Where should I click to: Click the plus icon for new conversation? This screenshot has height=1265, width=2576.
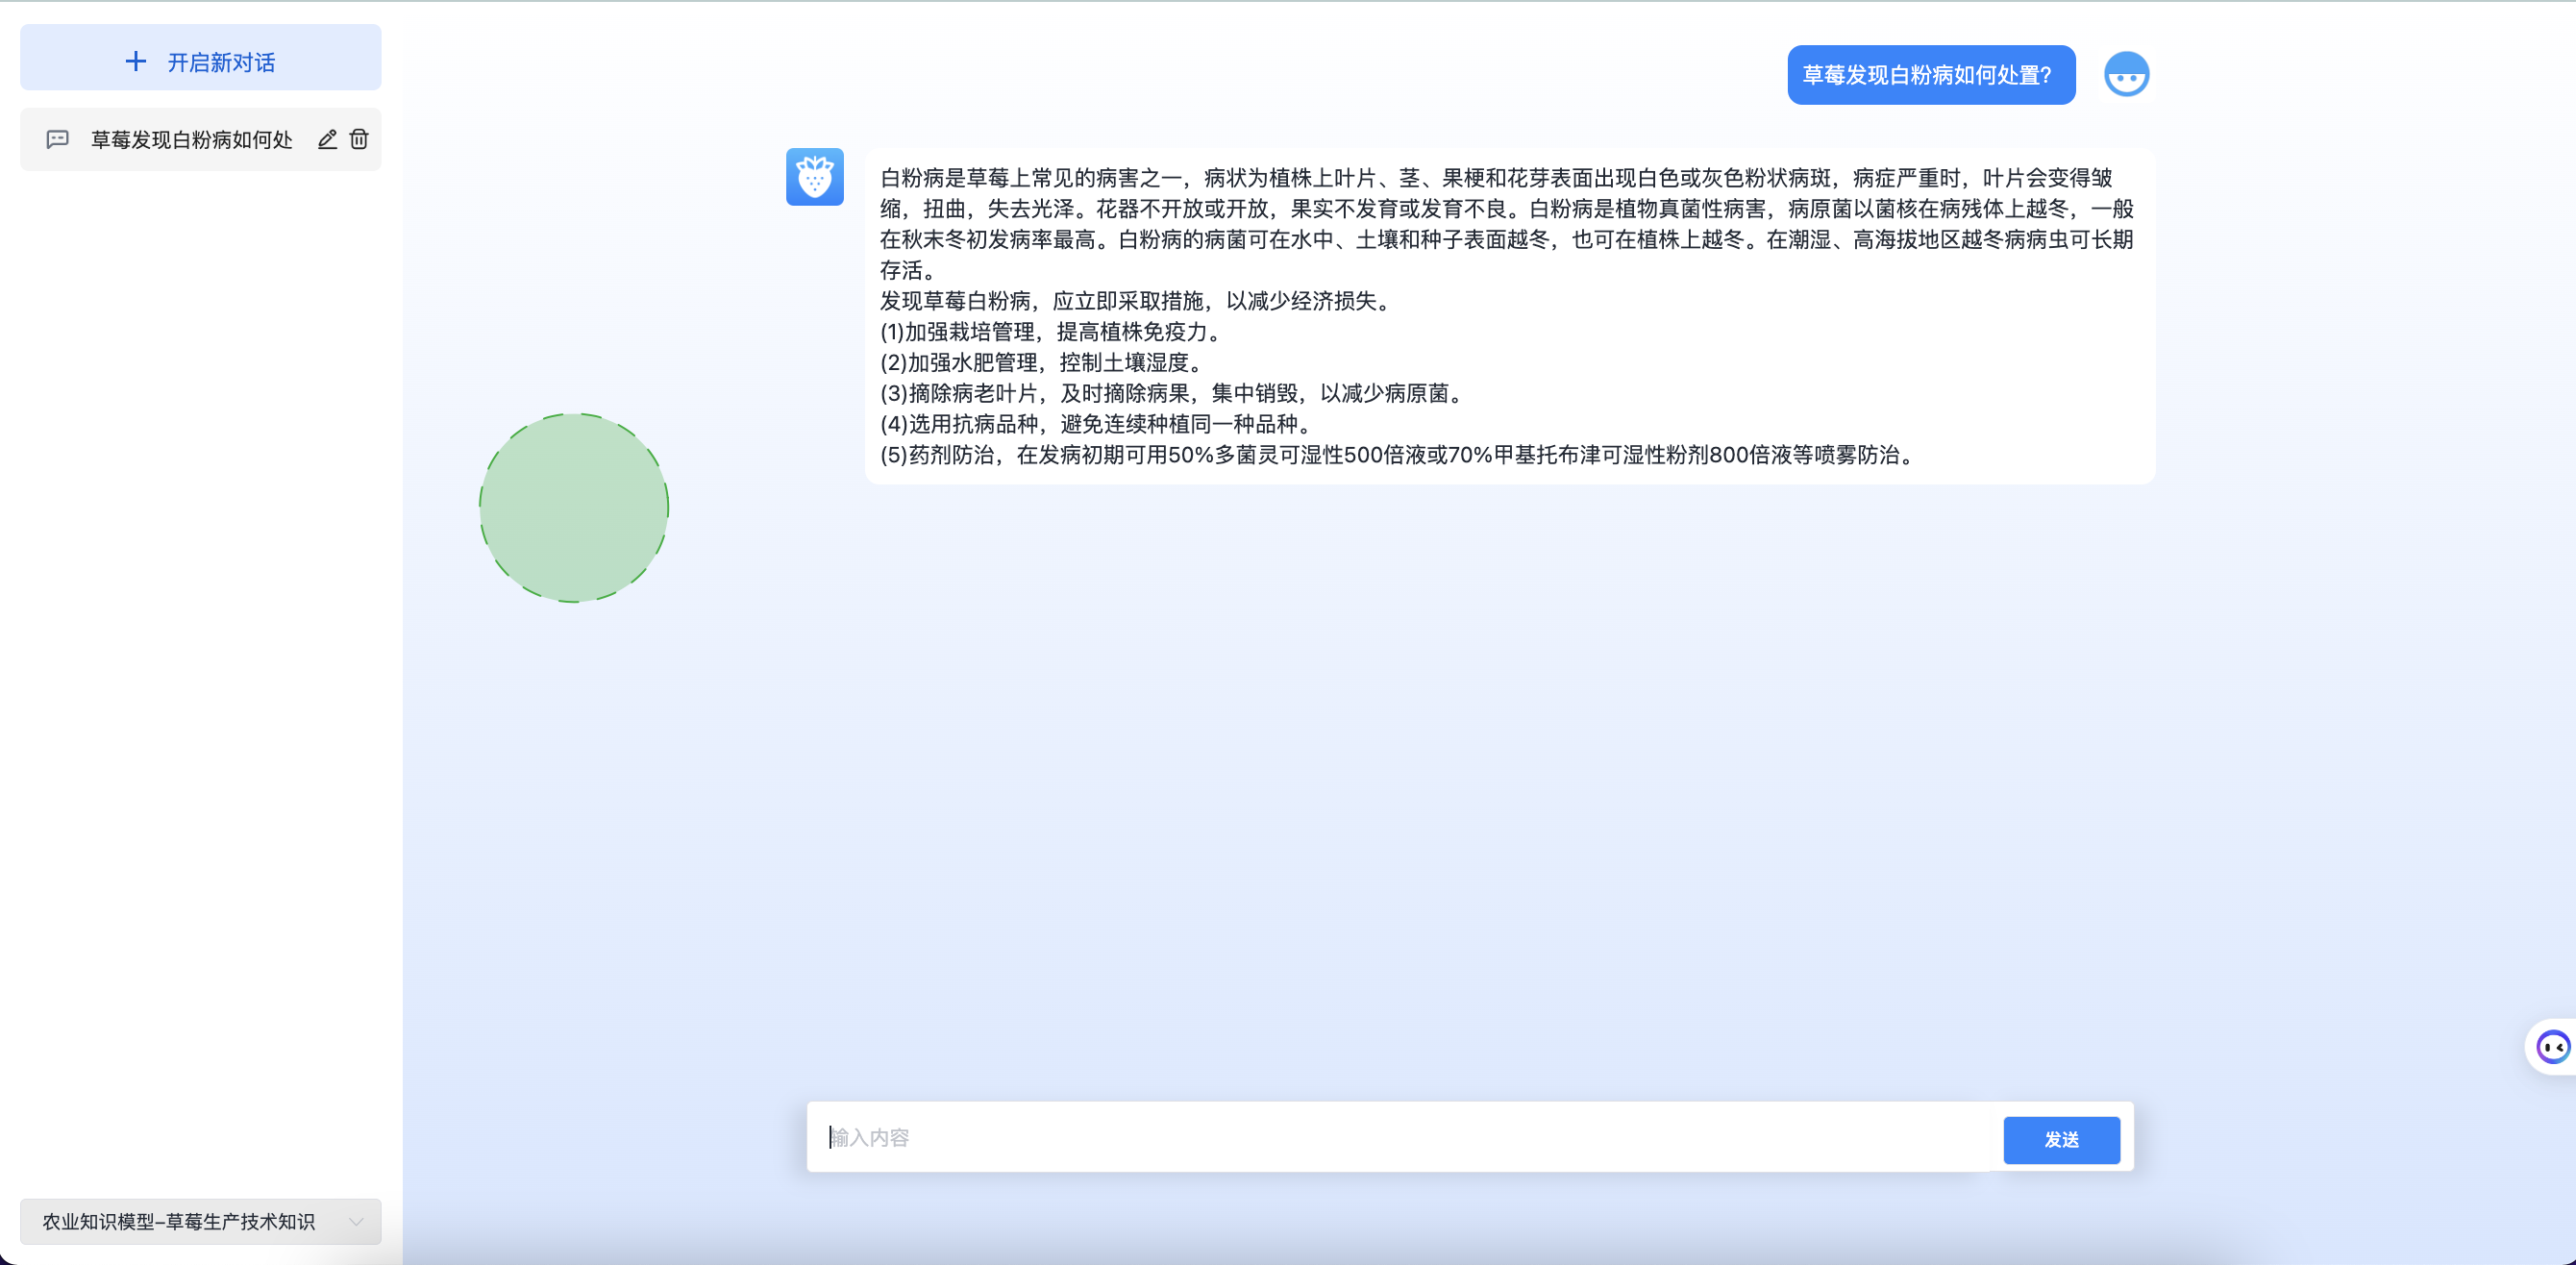coord(136,62)
